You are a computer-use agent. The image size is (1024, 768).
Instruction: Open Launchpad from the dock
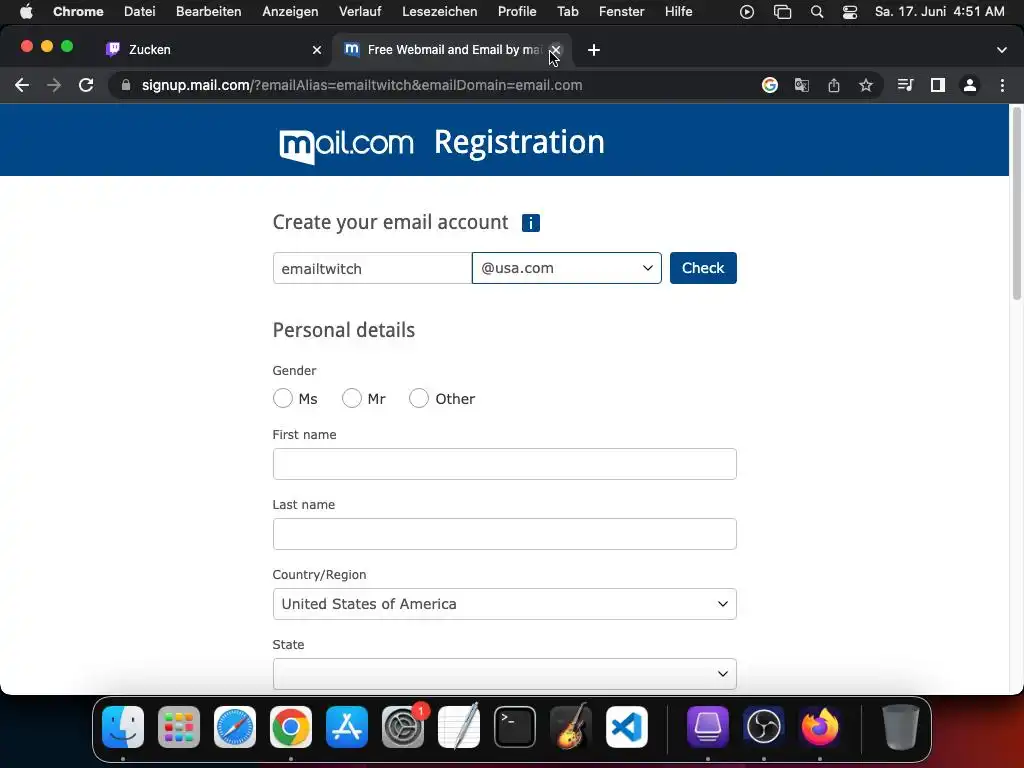click(x=179, y=727)
